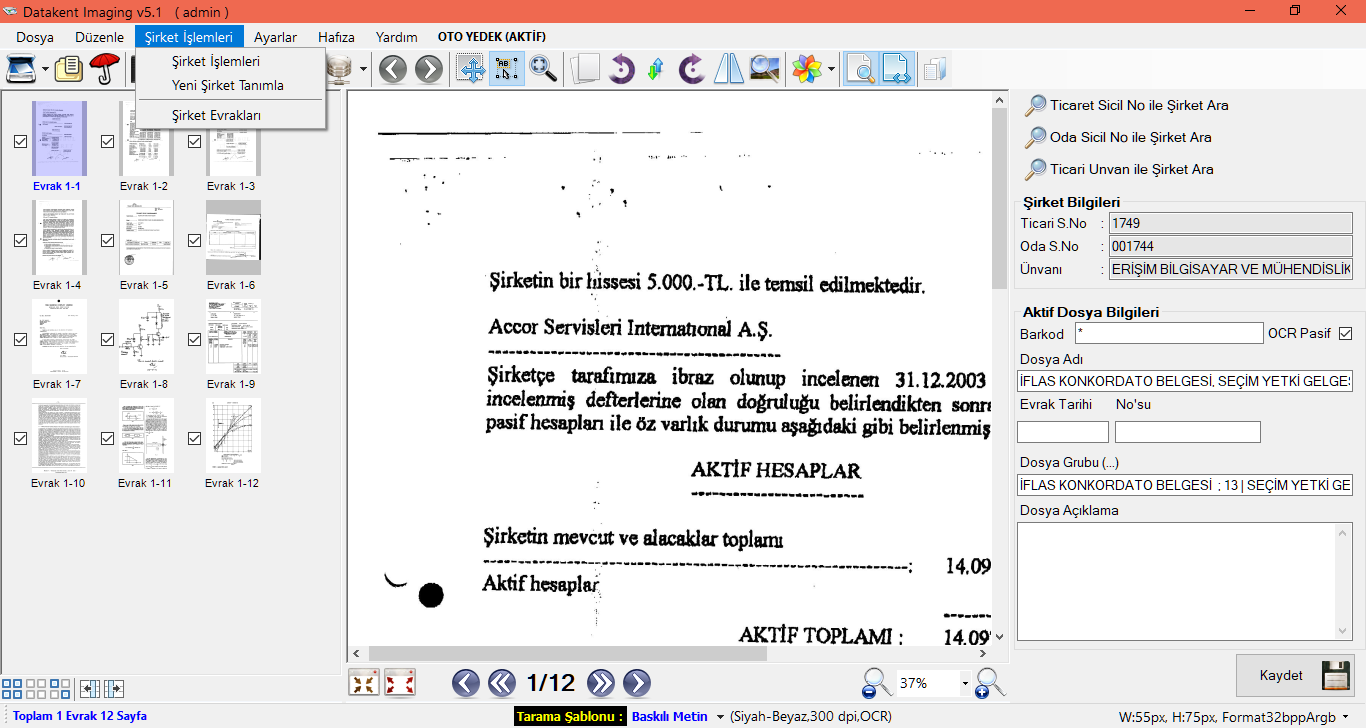Select the pan (four-arrow move) tool
Viewport: 1366px width, 728px height.
pyautogui.click(x=471, y=69)
